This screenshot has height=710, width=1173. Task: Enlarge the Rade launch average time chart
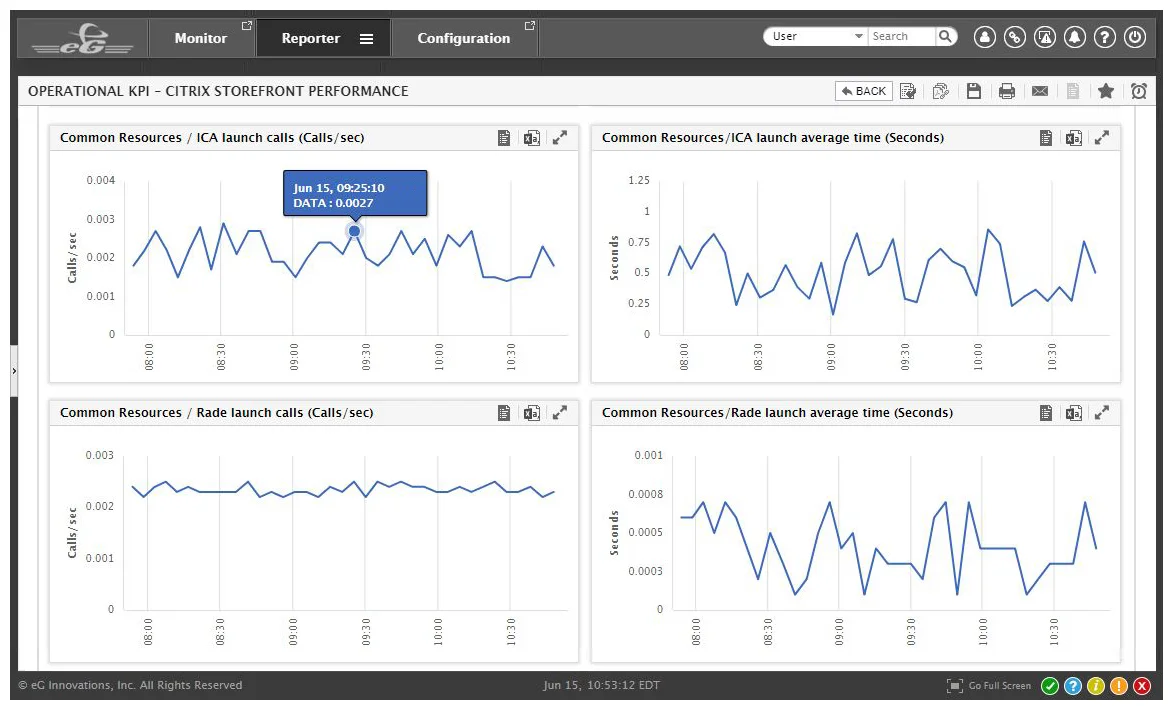click(1102, 413)
